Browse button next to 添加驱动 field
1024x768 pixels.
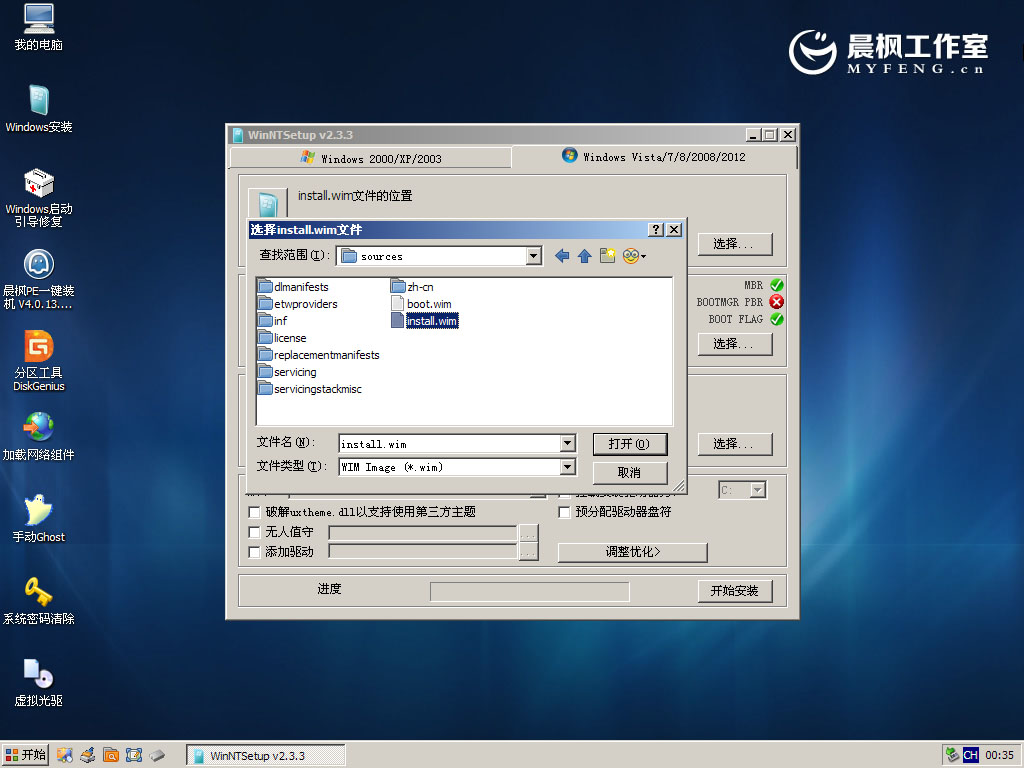[x=528, y=552]
